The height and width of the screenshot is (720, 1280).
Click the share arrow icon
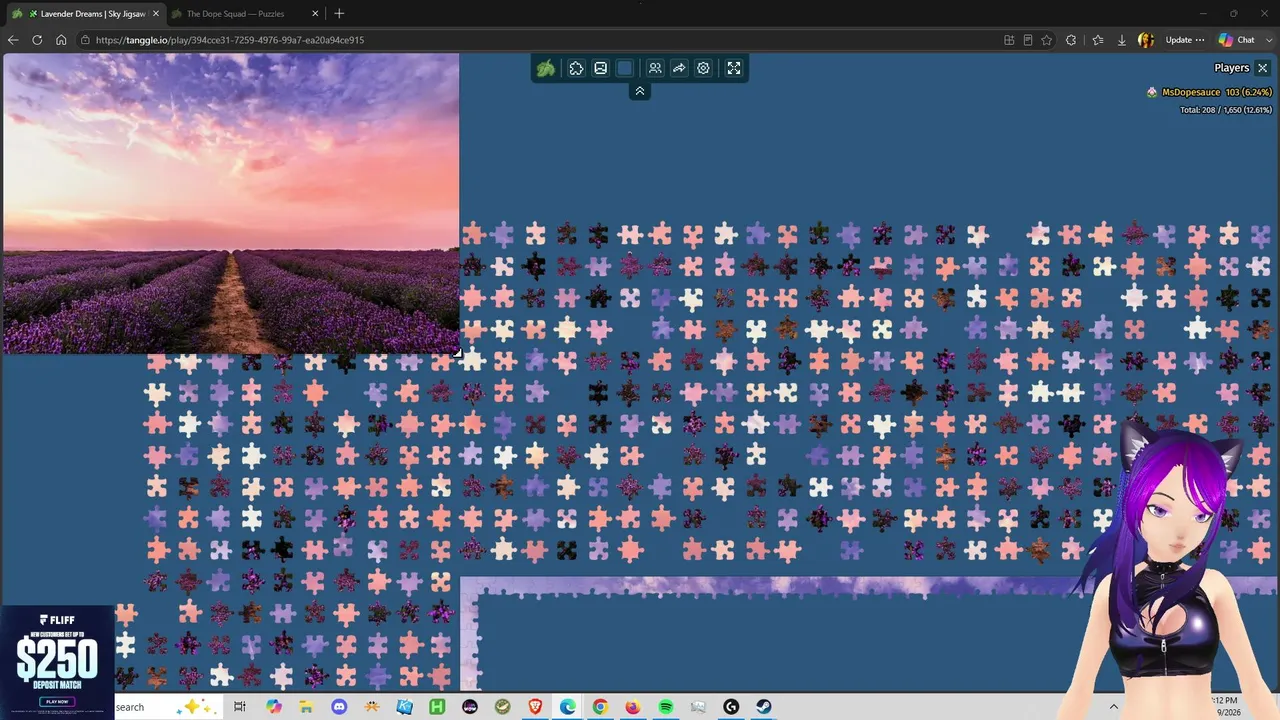(x=679, y=68)
